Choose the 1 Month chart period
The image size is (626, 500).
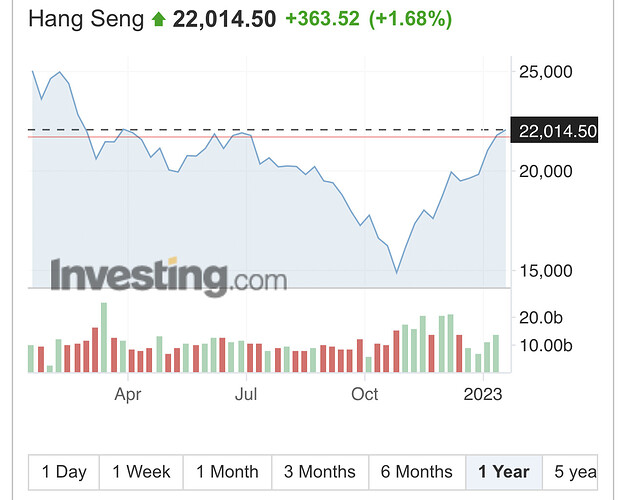pos(227,472)
